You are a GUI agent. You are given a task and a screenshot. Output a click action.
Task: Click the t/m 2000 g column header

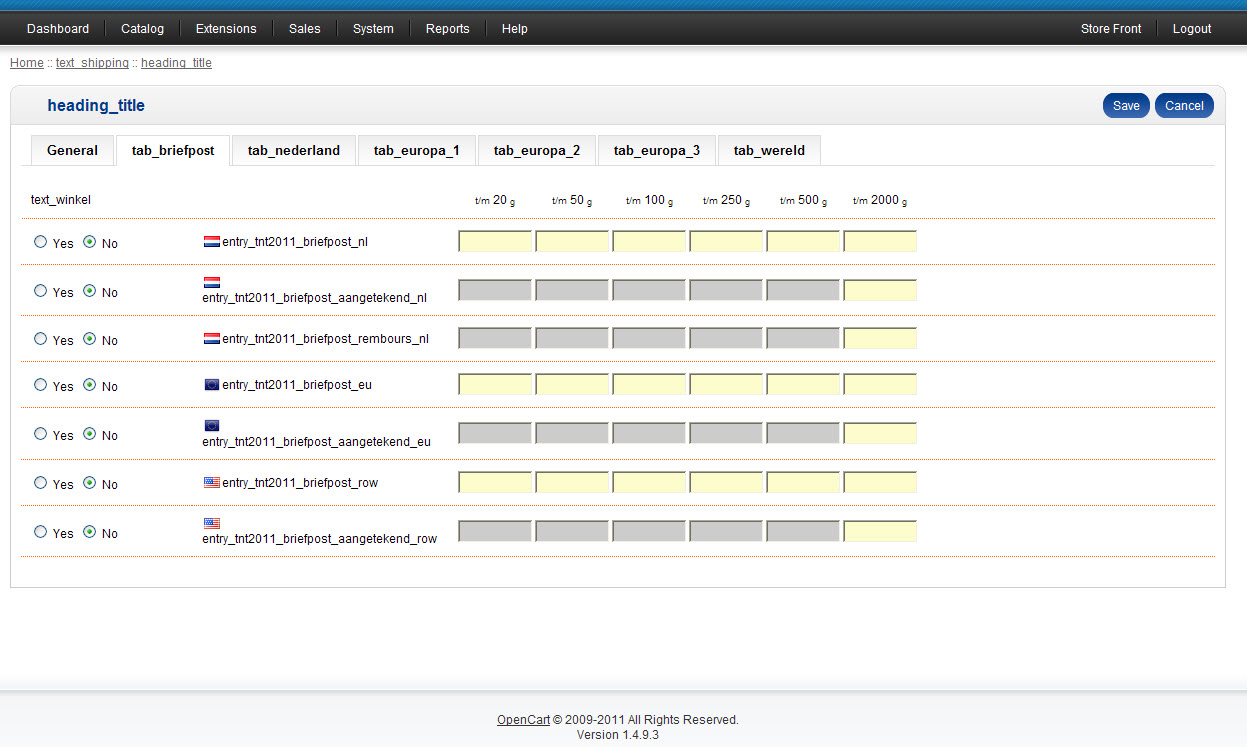pos(880,200)
